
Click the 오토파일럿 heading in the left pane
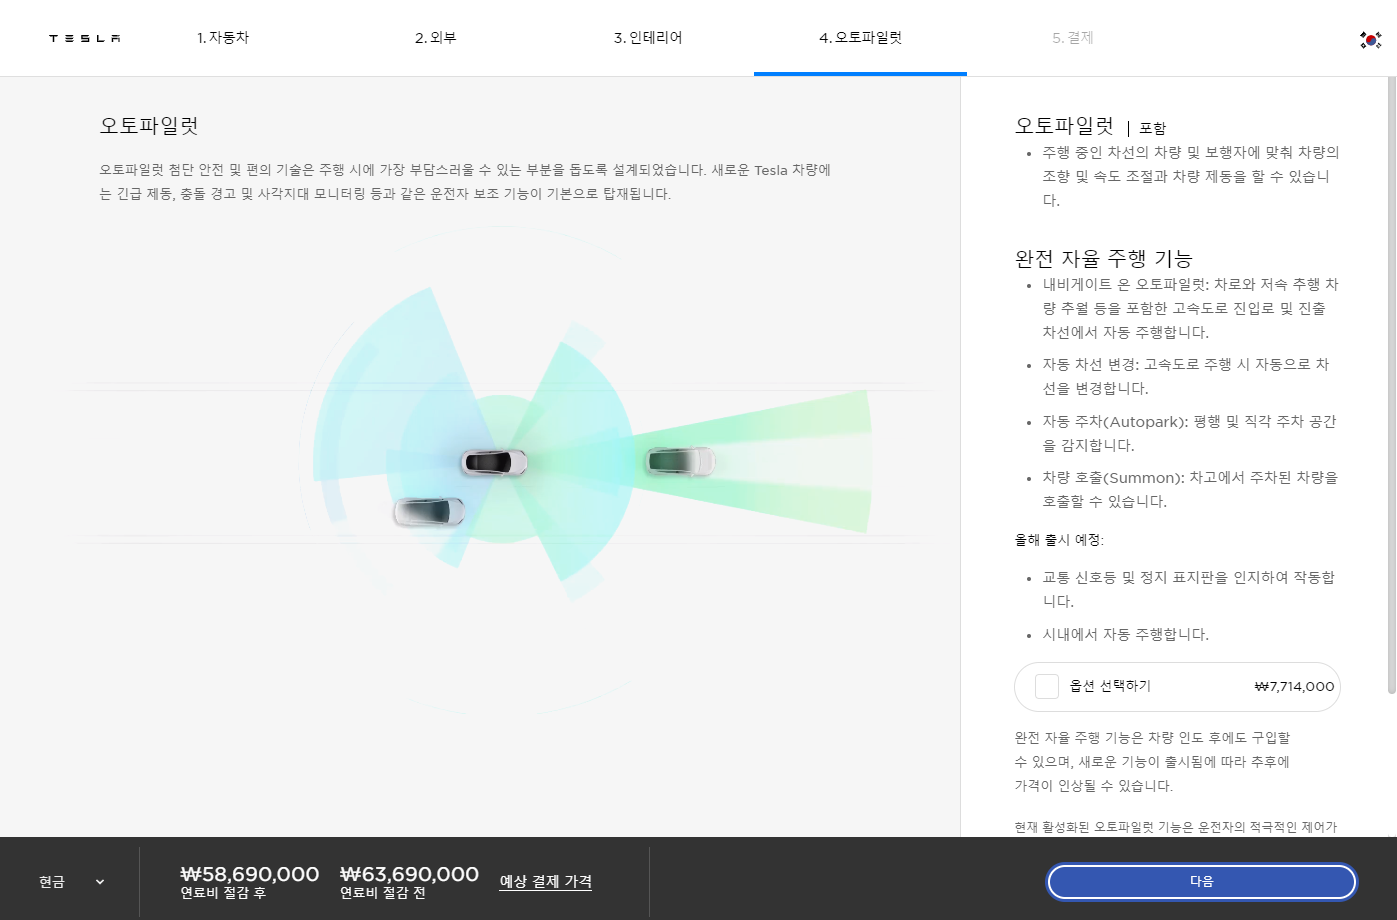[149, 126]
